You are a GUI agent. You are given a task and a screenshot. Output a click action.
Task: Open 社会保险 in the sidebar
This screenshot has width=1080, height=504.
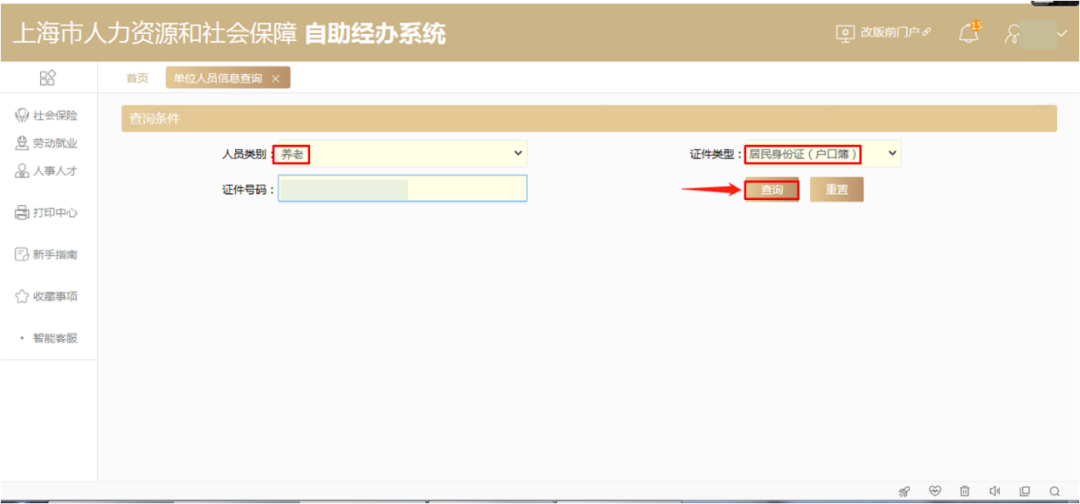[47, 116]
